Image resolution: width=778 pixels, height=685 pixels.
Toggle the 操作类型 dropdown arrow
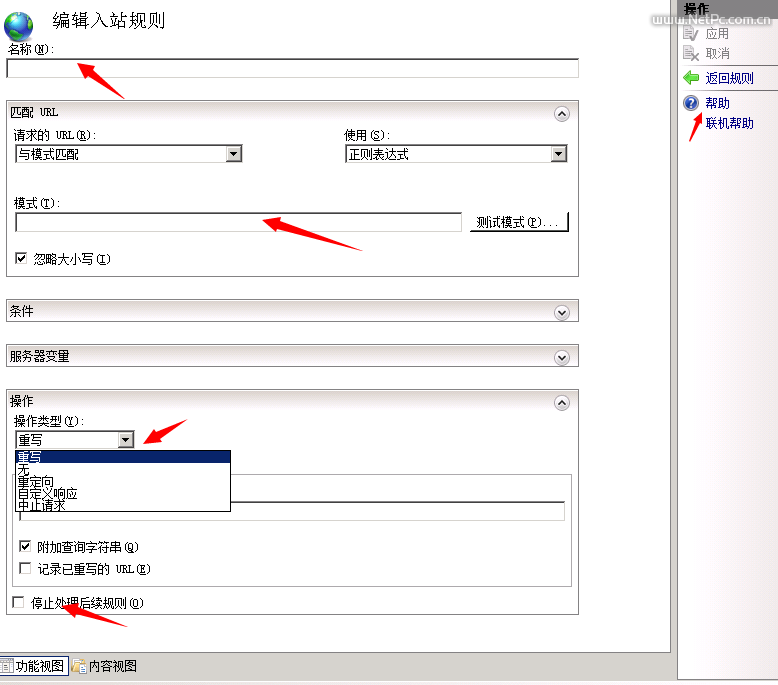pyautogui.click(x=126, y=439)
